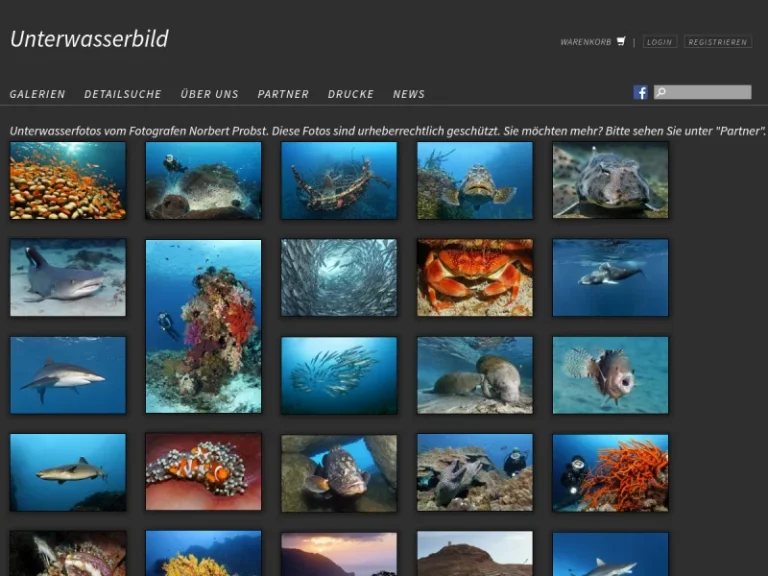Open the Galerien menu

pyautogui.click(x=37, y=94)
